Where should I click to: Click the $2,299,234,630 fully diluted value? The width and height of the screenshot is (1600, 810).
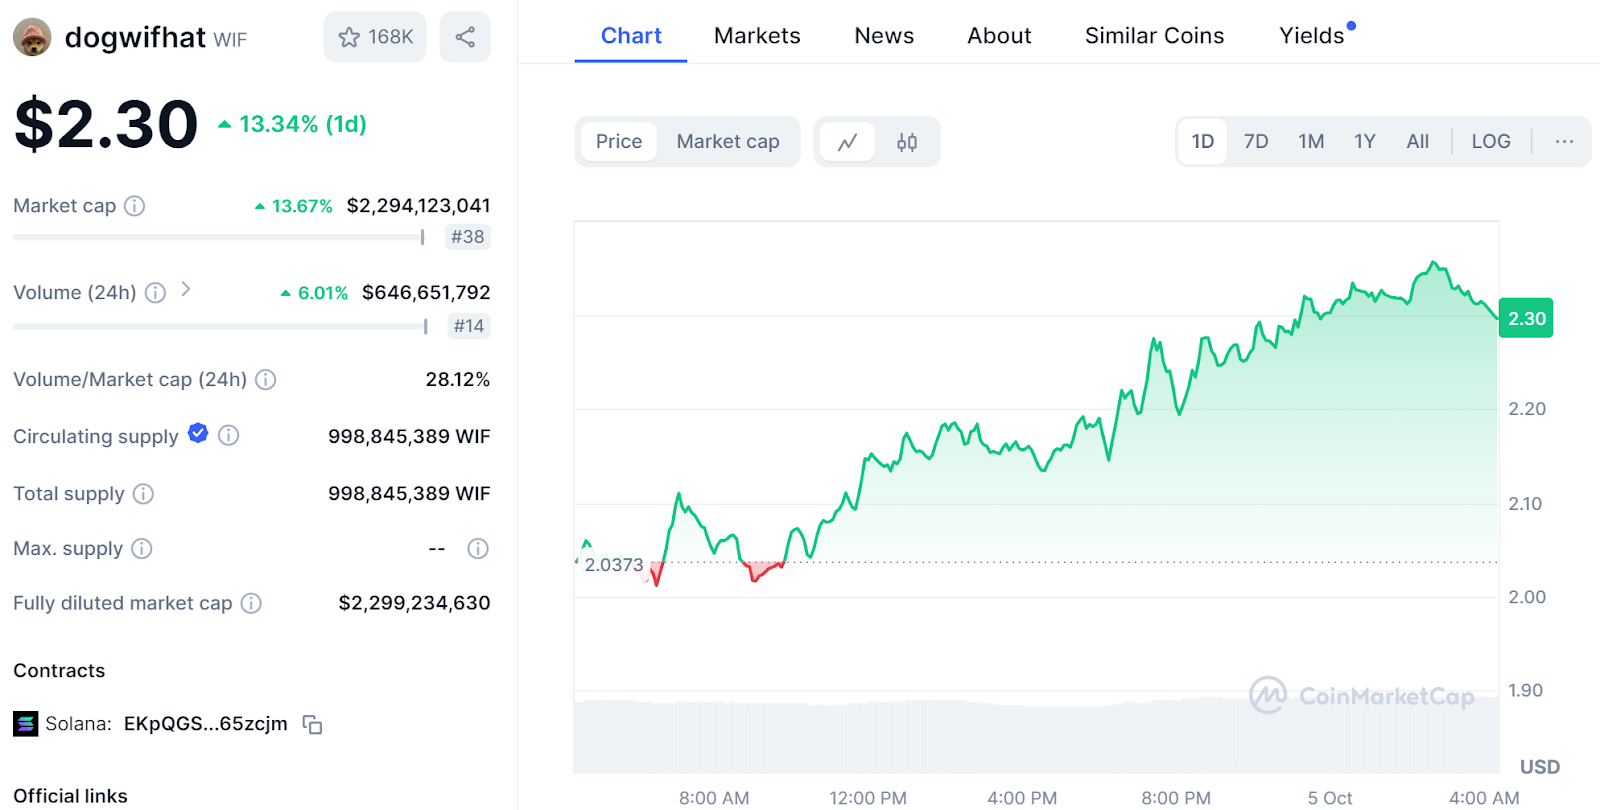coord(414,603)
